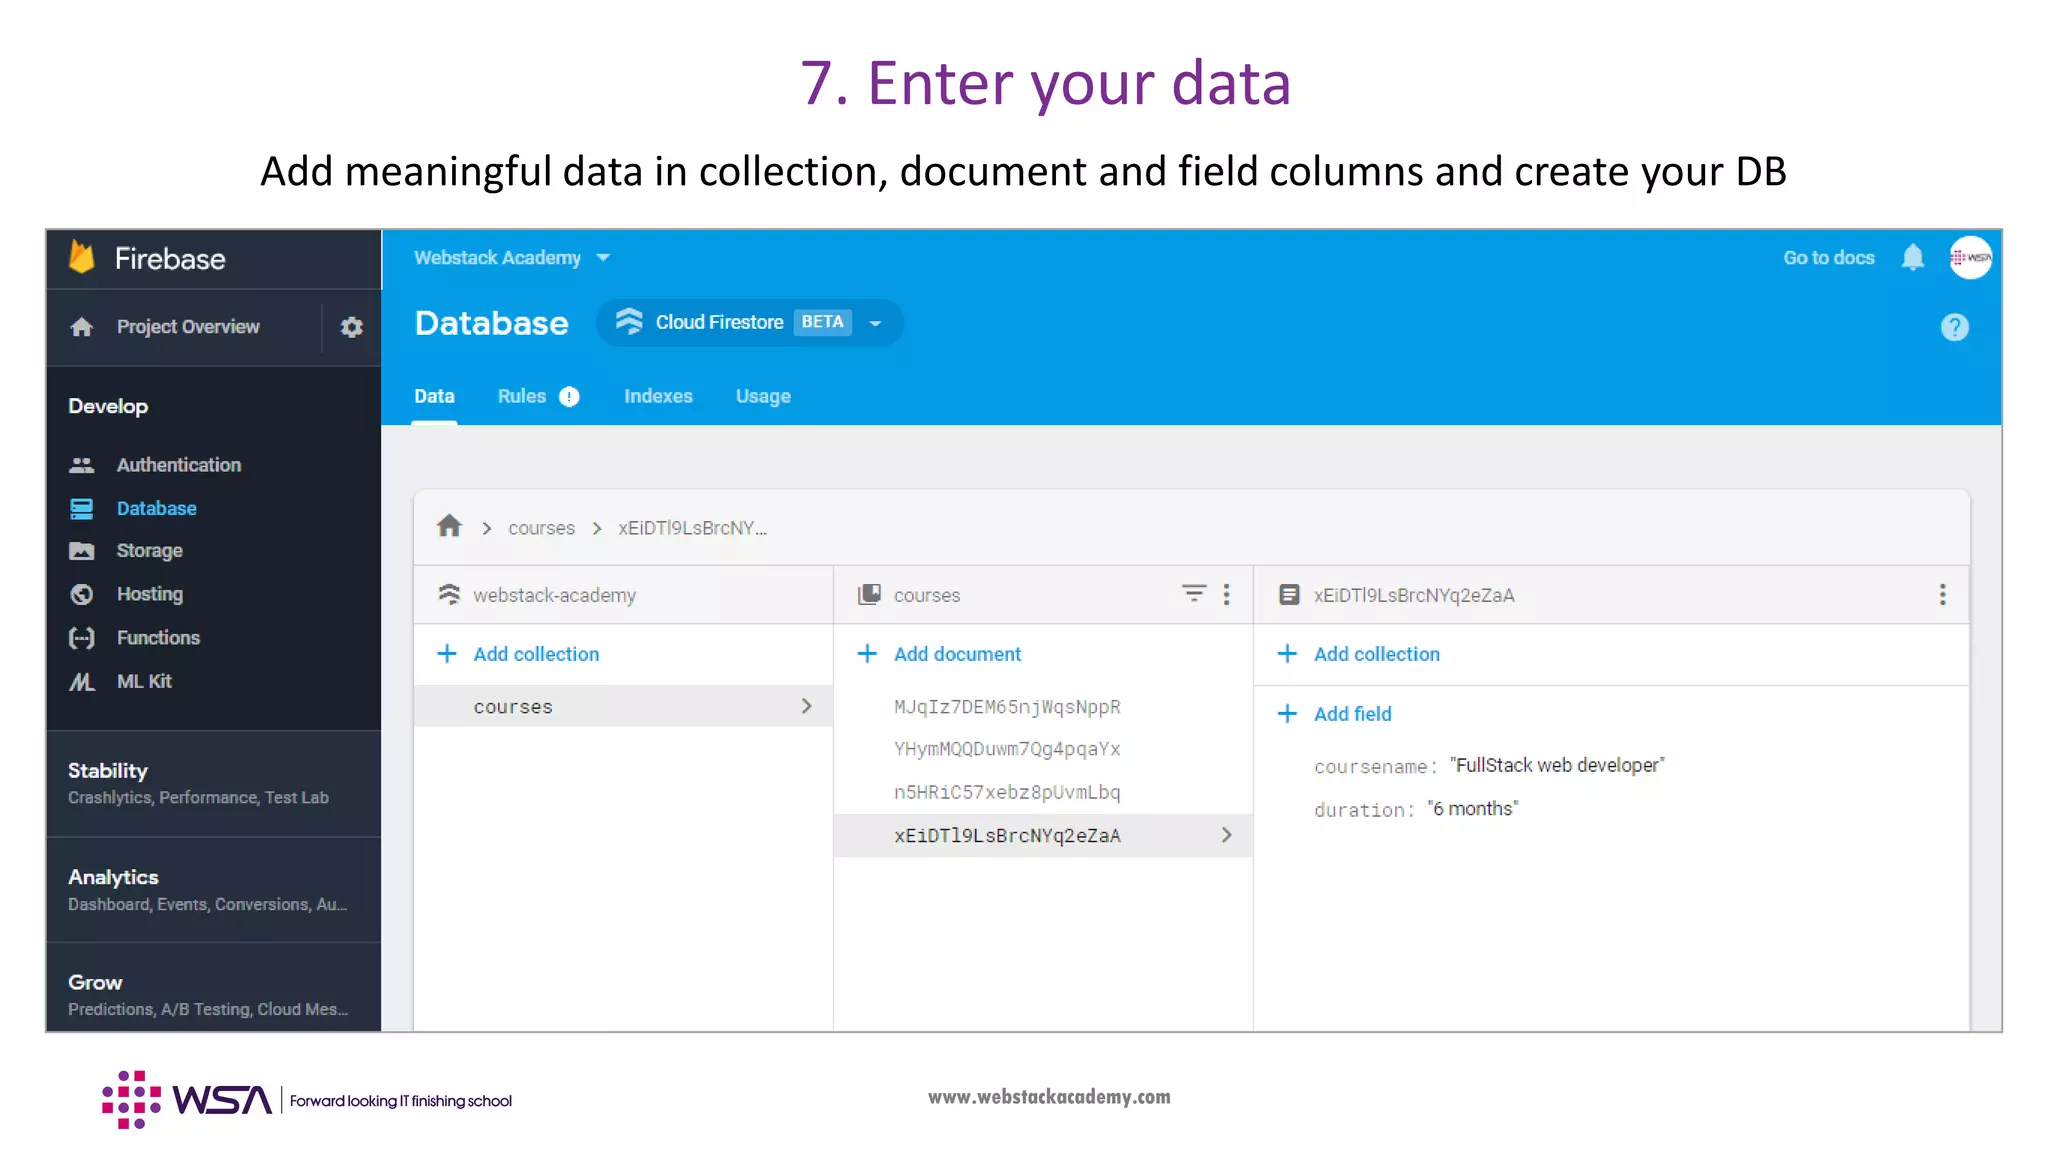Screen dimensions: 2048x1152
Task: Open Functions in the sidebar
Action: click(158, 638)
